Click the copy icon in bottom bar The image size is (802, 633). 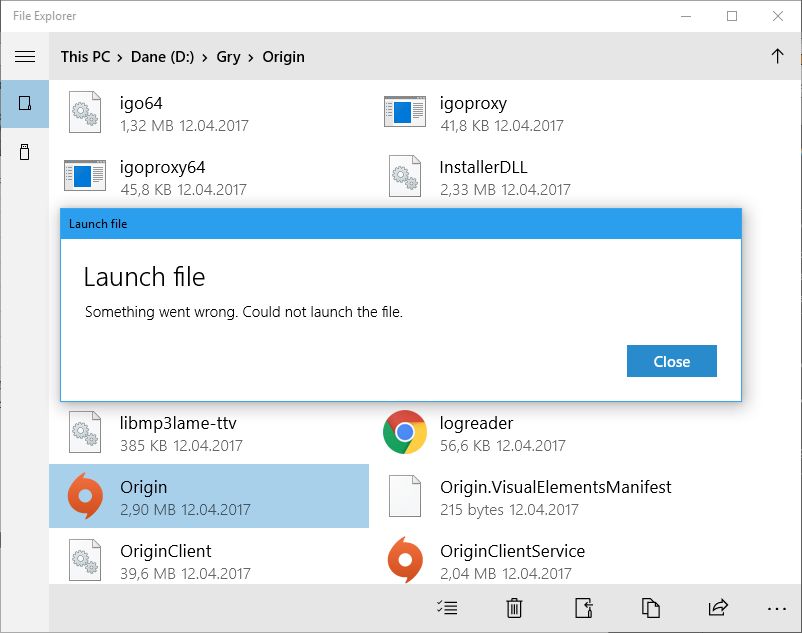coord(651,607)
